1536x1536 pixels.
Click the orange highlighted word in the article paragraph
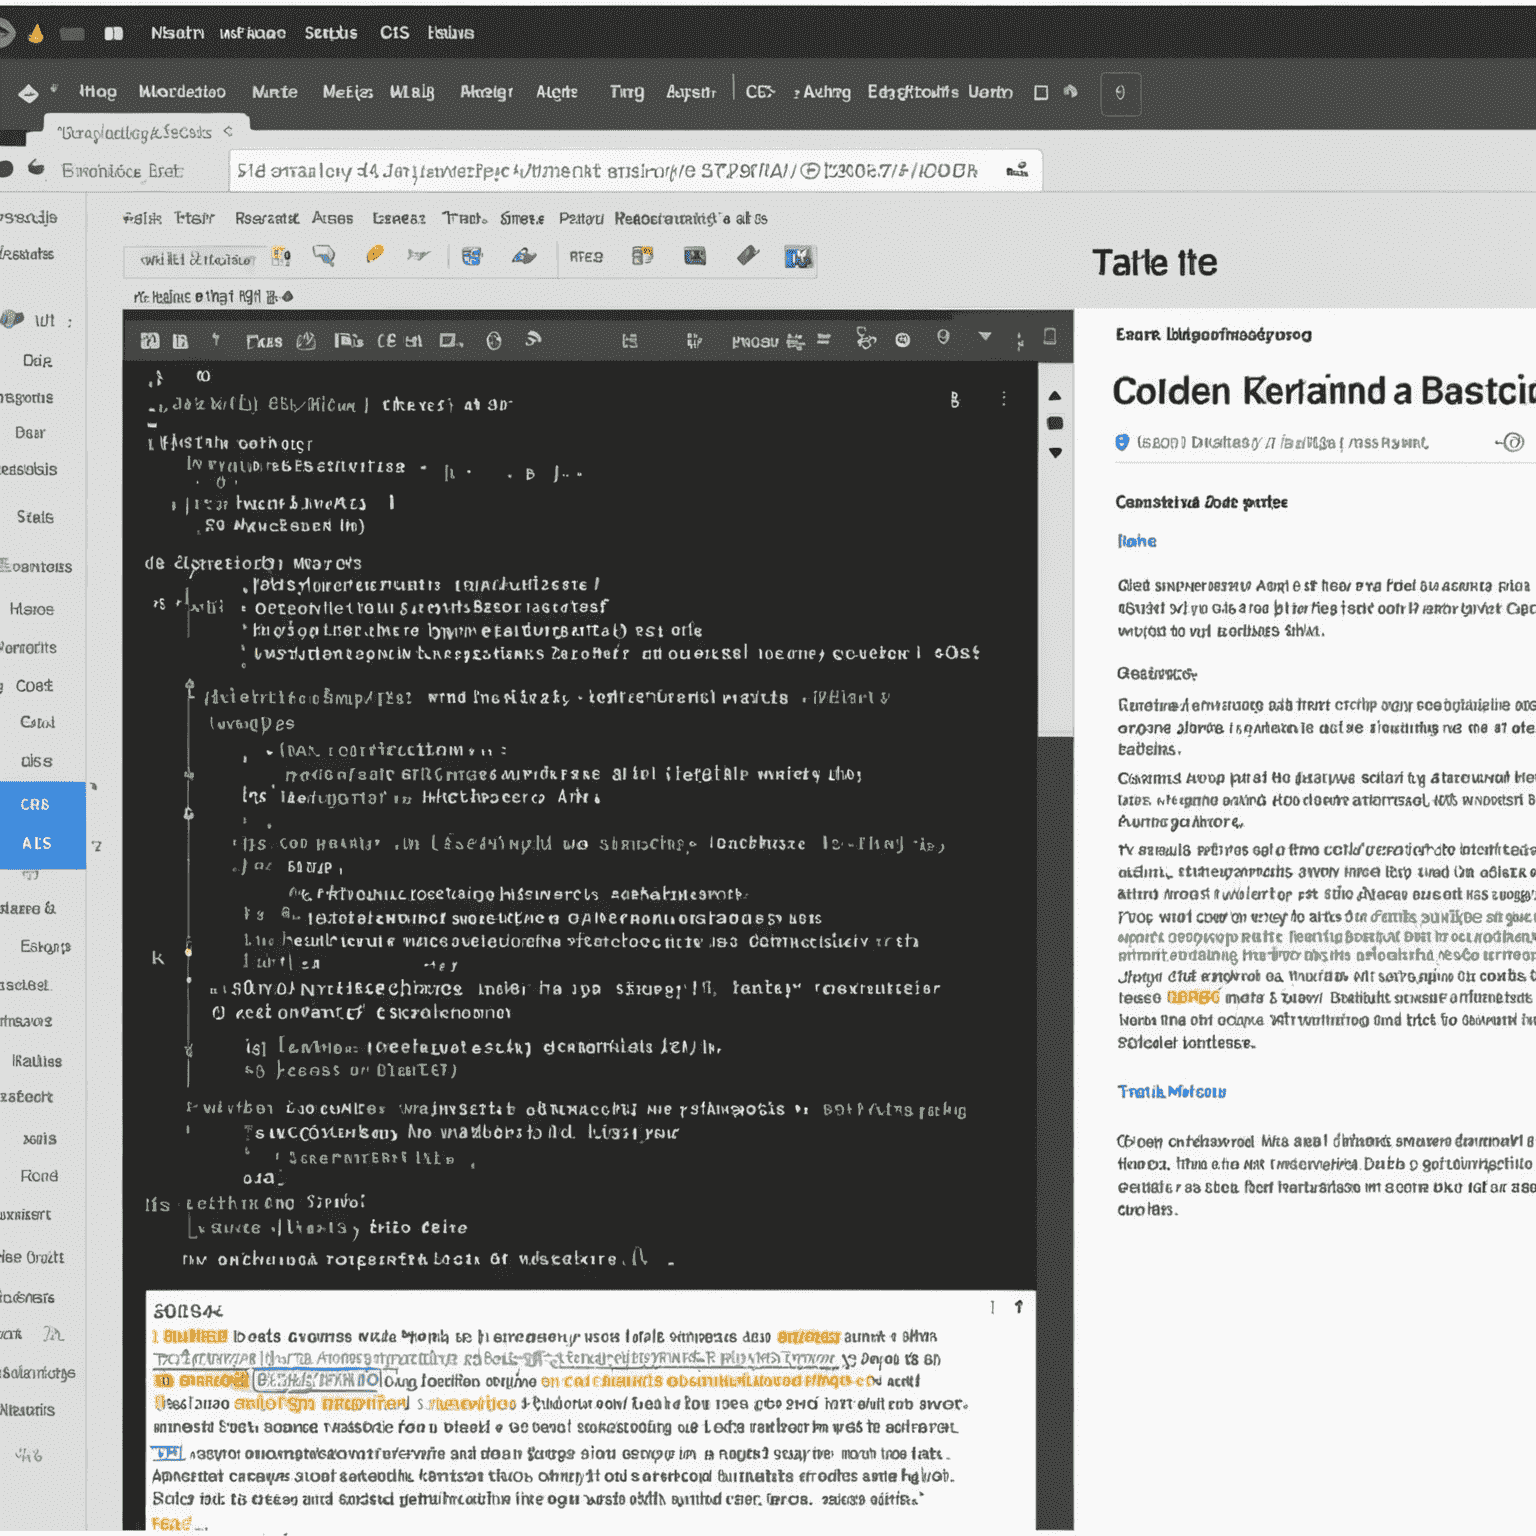pos(1193,998)
